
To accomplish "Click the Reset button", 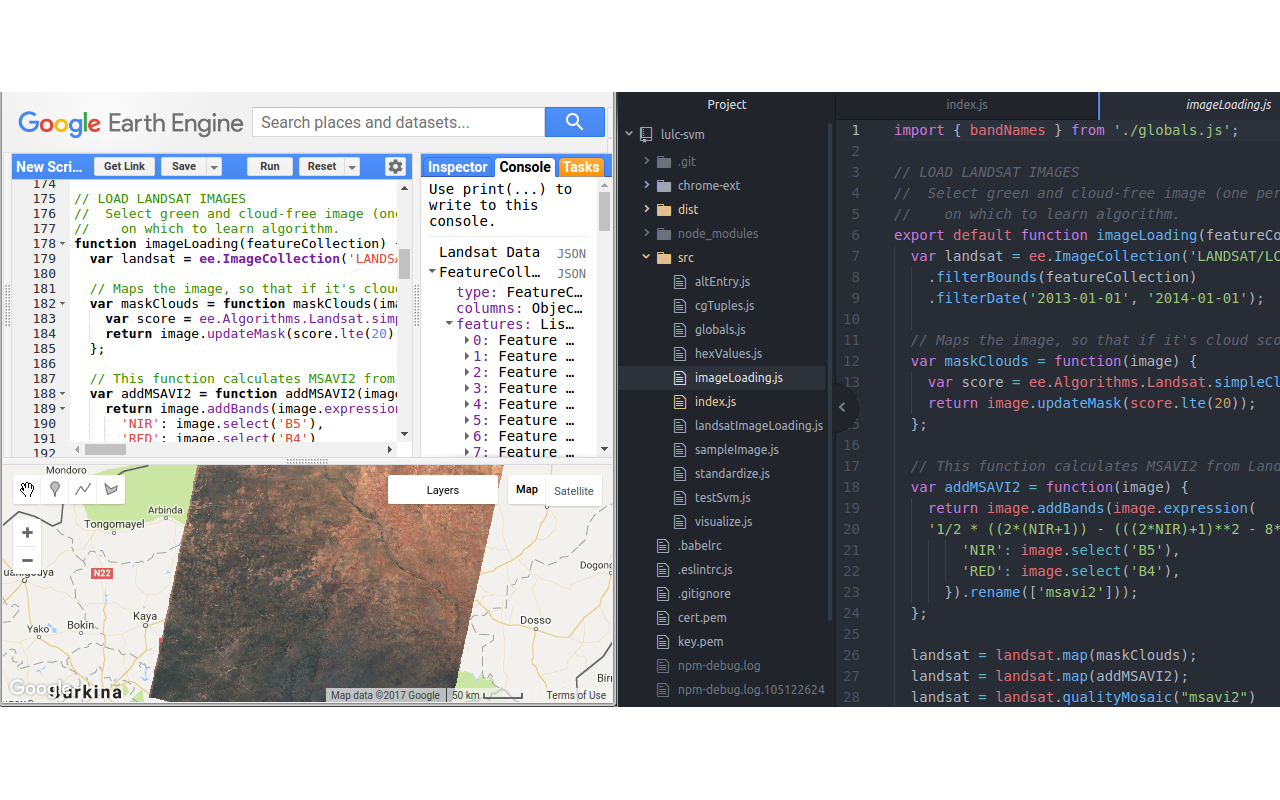I will coord(322,167).
